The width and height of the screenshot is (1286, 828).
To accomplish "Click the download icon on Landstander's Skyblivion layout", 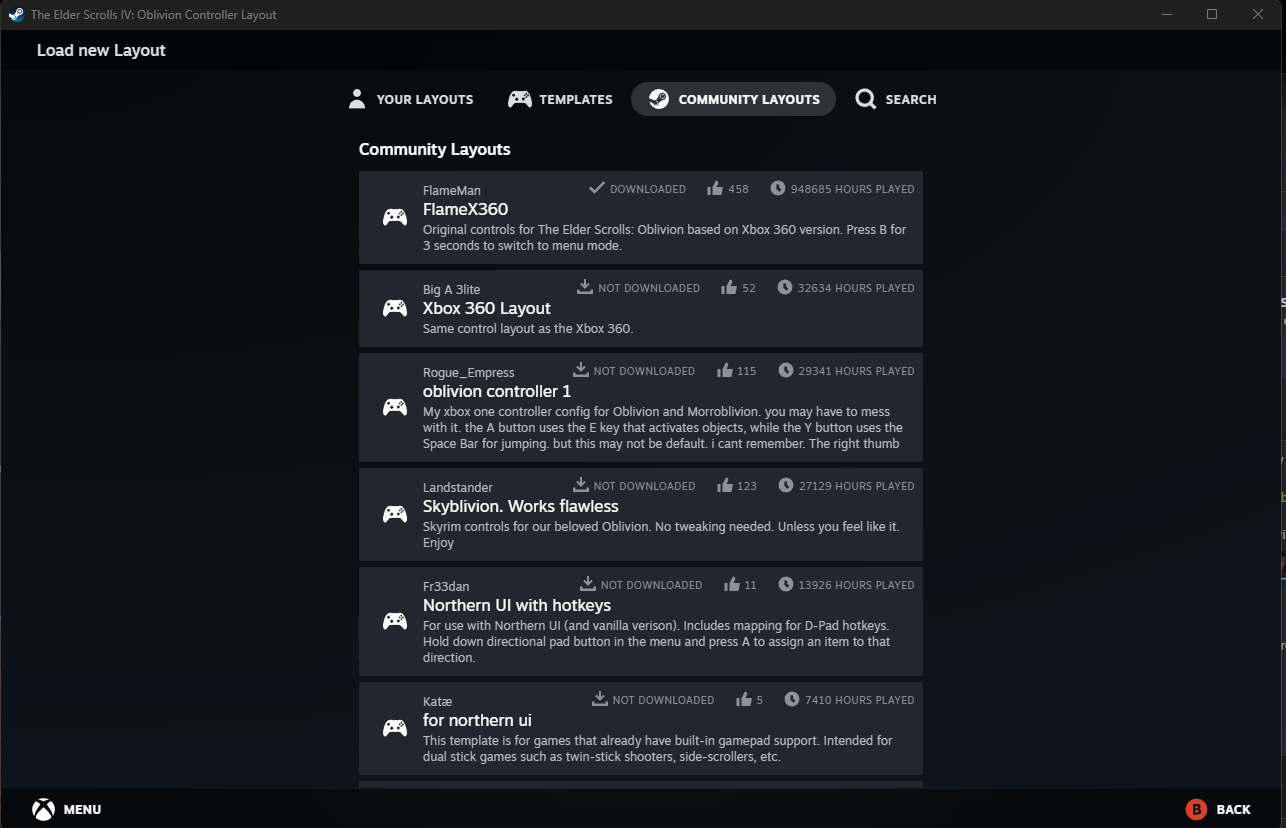I will (580, 485).
